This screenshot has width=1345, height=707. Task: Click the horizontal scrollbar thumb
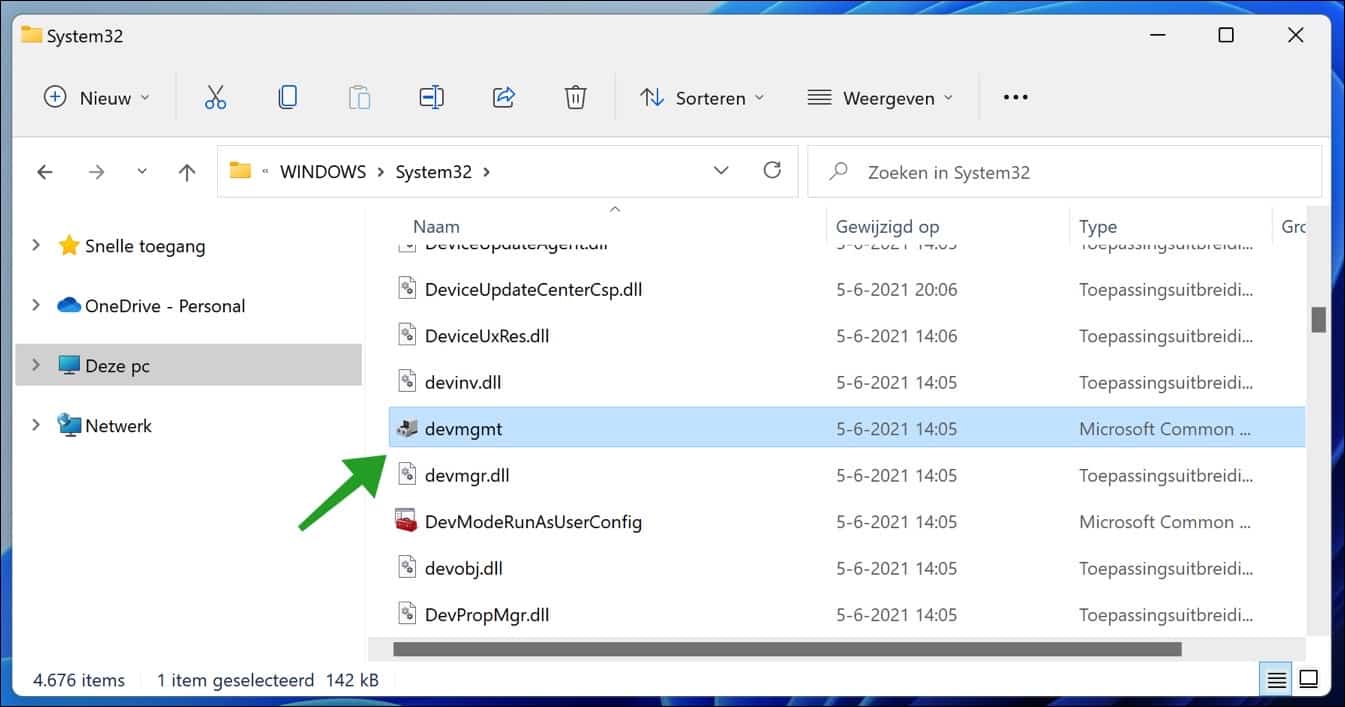pyautogui.click(x=787, y=649)
